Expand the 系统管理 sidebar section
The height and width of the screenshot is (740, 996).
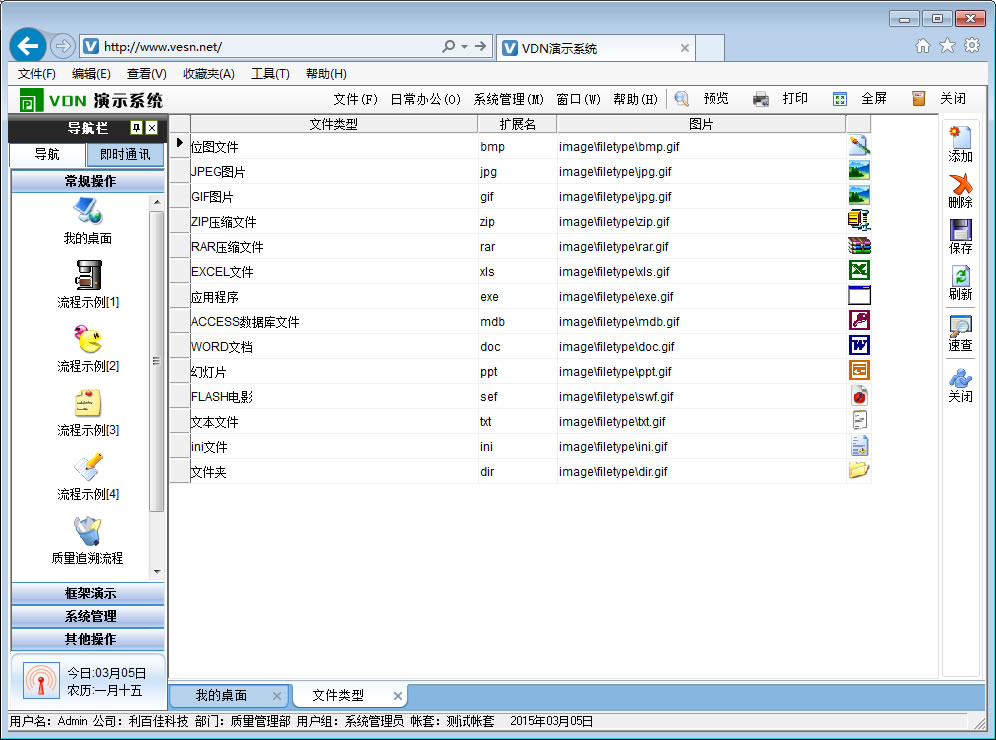click(89, 616)
